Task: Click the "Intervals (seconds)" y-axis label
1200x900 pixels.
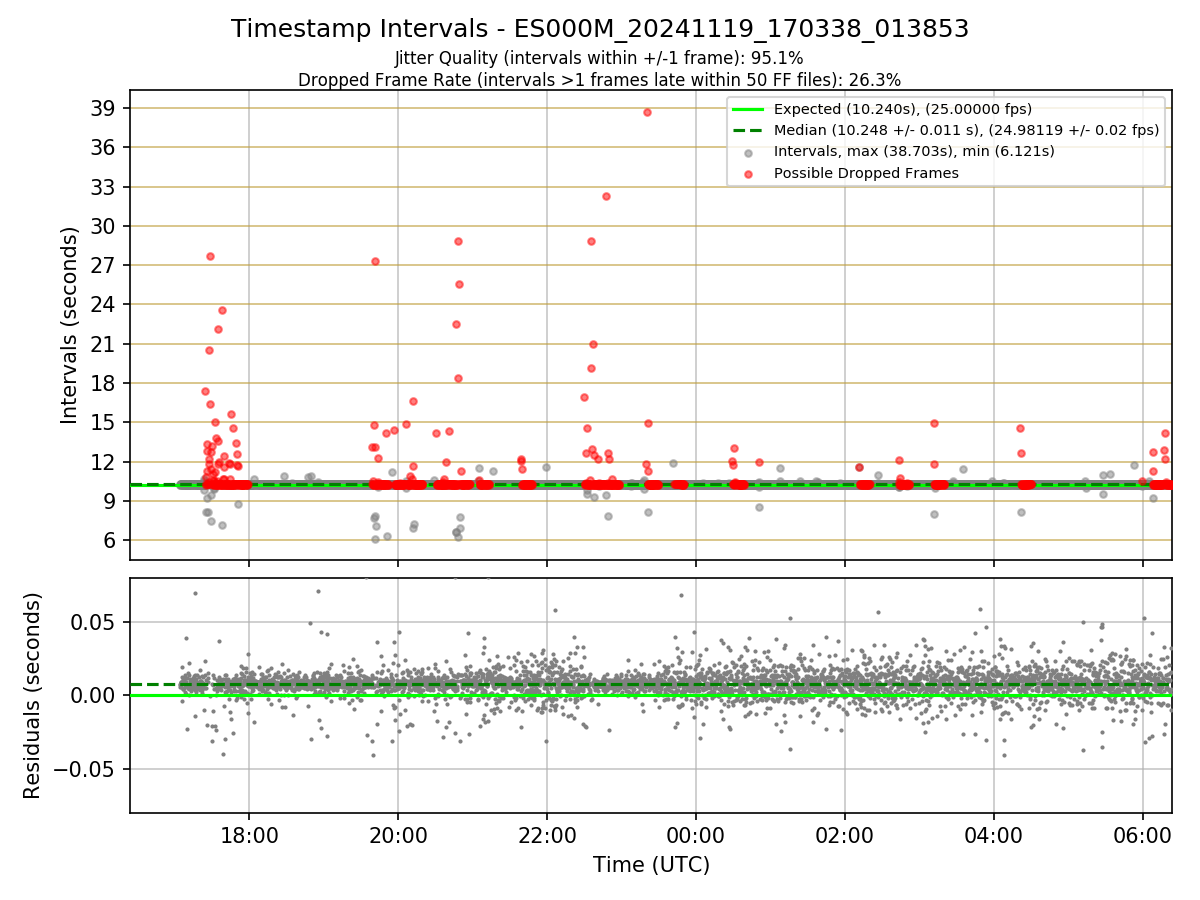Action: point(70,325)
